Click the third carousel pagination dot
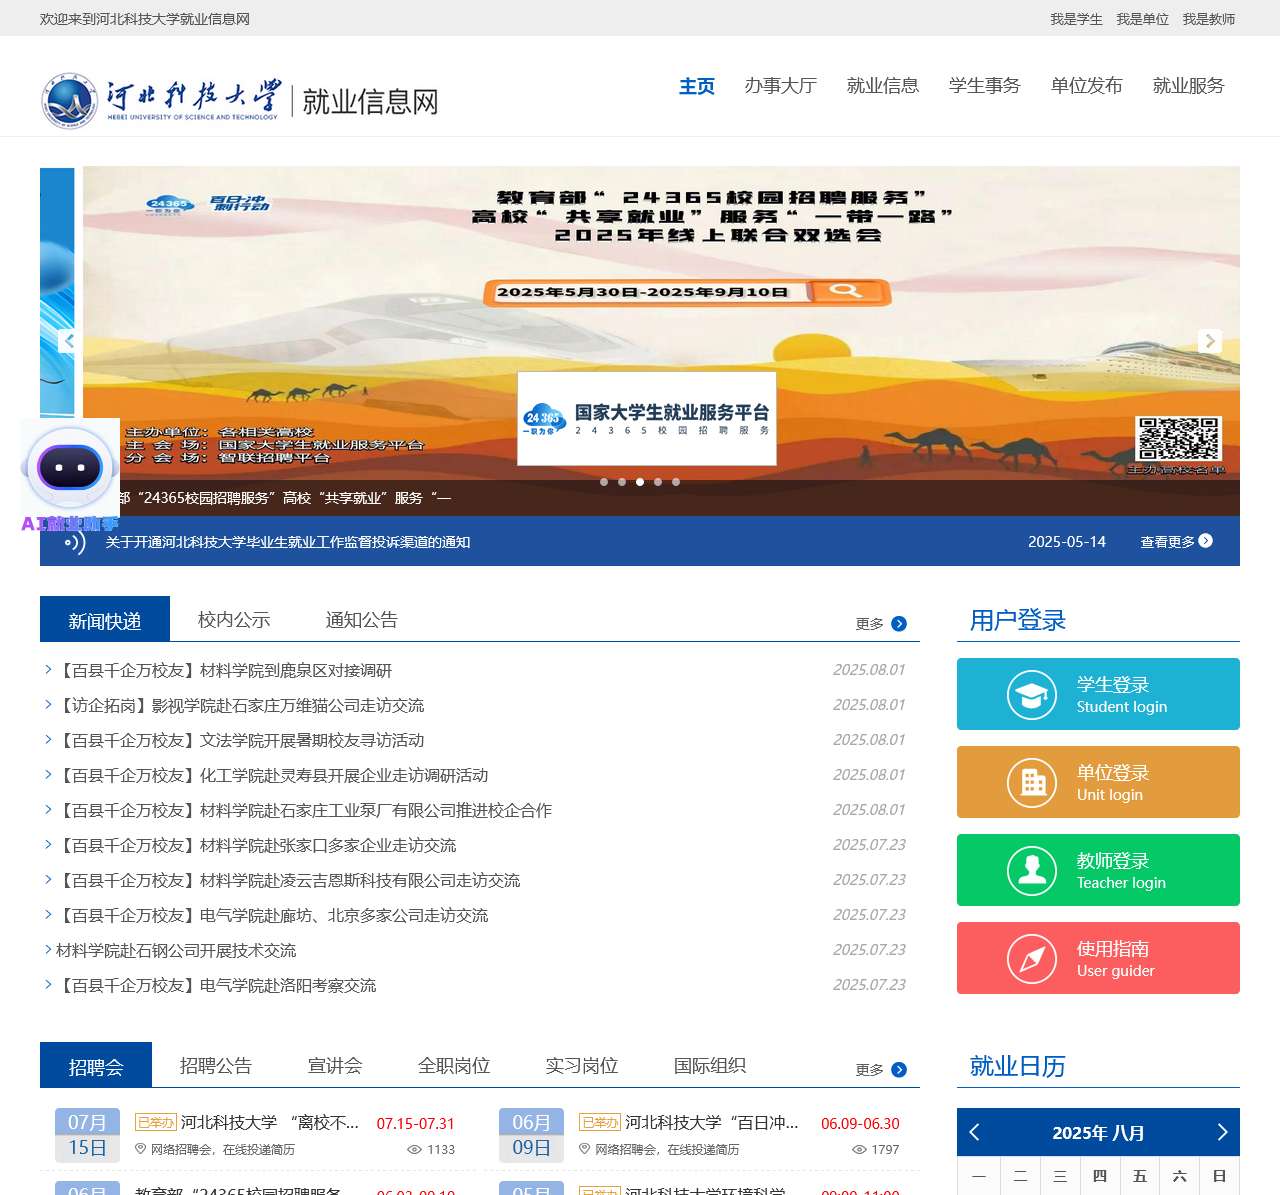Image resolution: width=1280 pixels, height=1195 pixels. point(640,482)
